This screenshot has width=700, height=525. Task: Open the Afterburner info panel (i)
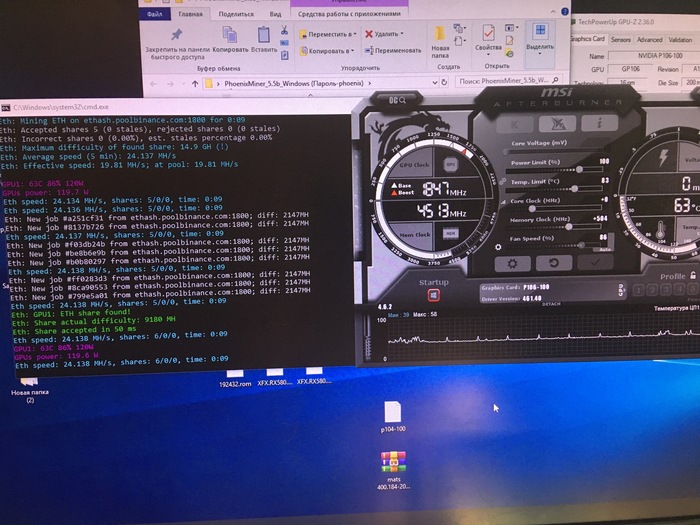click(600, 123)
